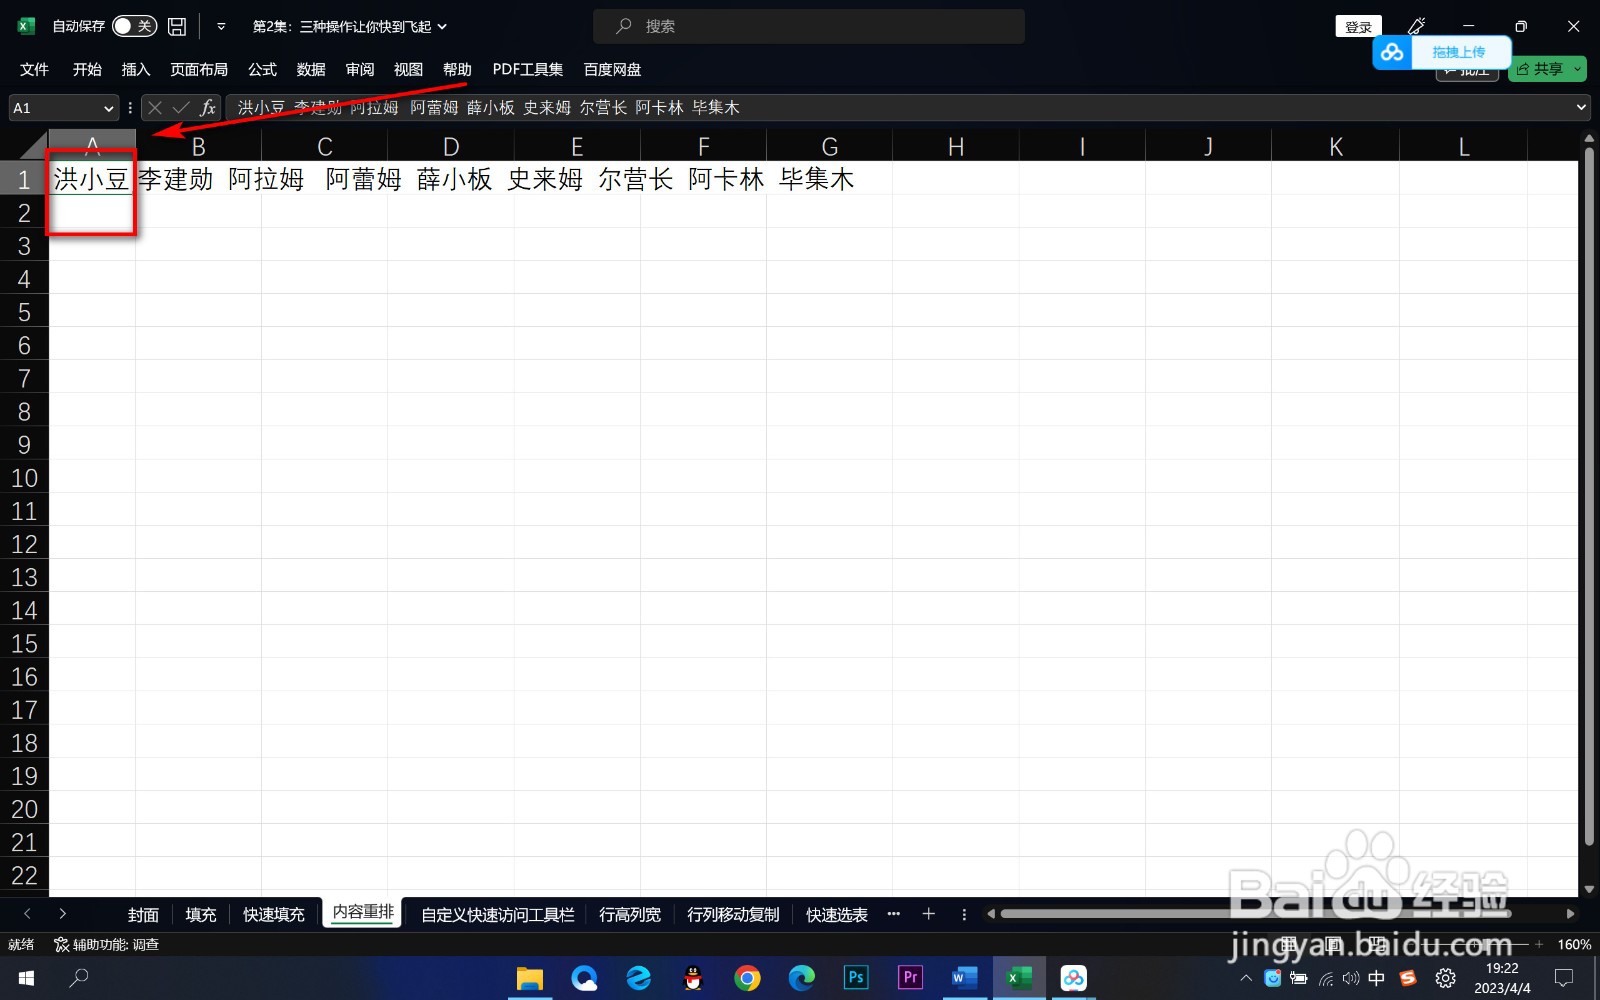Expand the formula bar with right chevron
The image size is (1600, 1000).
point(1581,107)
